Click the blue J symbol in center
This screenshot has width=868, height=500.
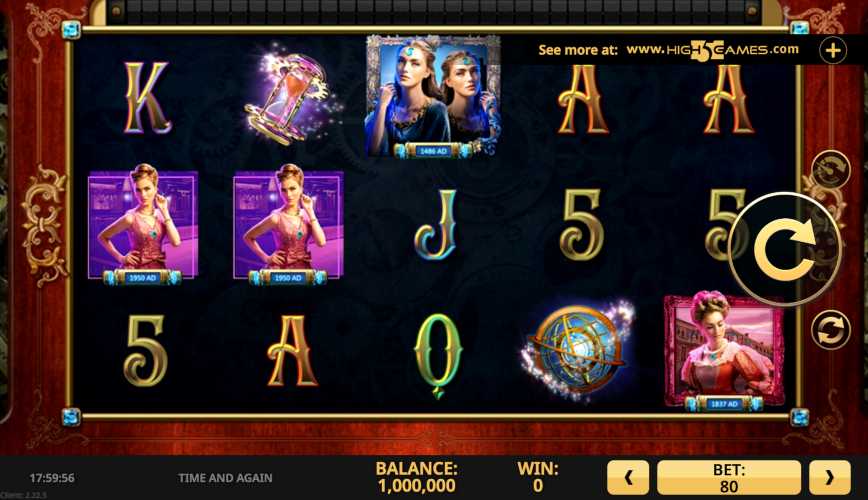(437, 225)
